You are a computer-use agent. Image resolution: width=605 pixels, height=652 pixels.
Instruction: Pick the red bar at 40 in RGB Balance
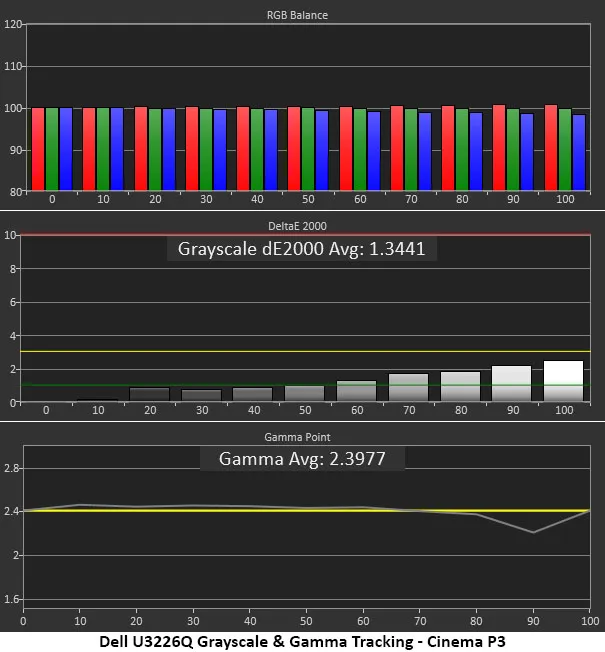(243, 149)
